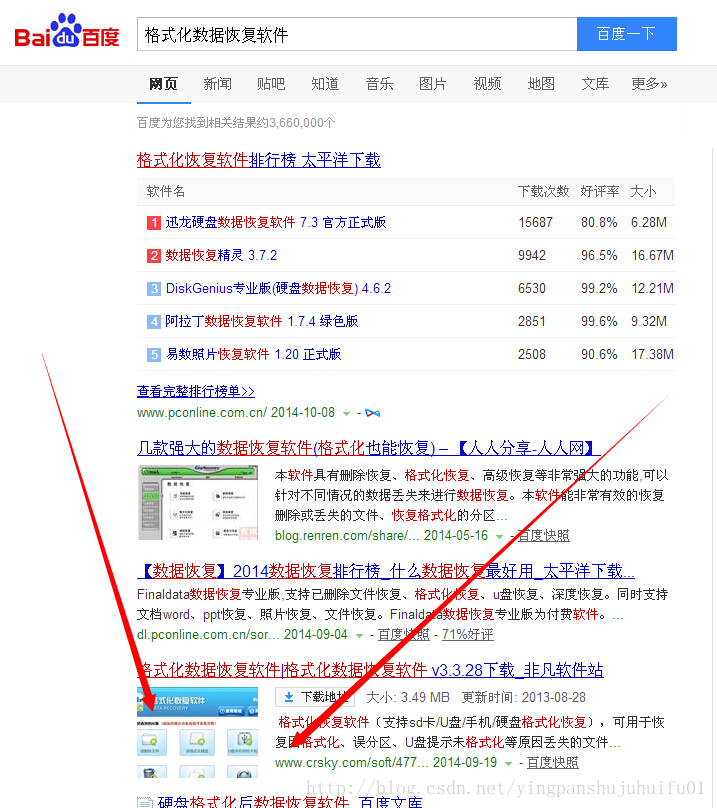Click rank 3 blue number badge
The image size is (717, 808).
(x=154, y=289)
